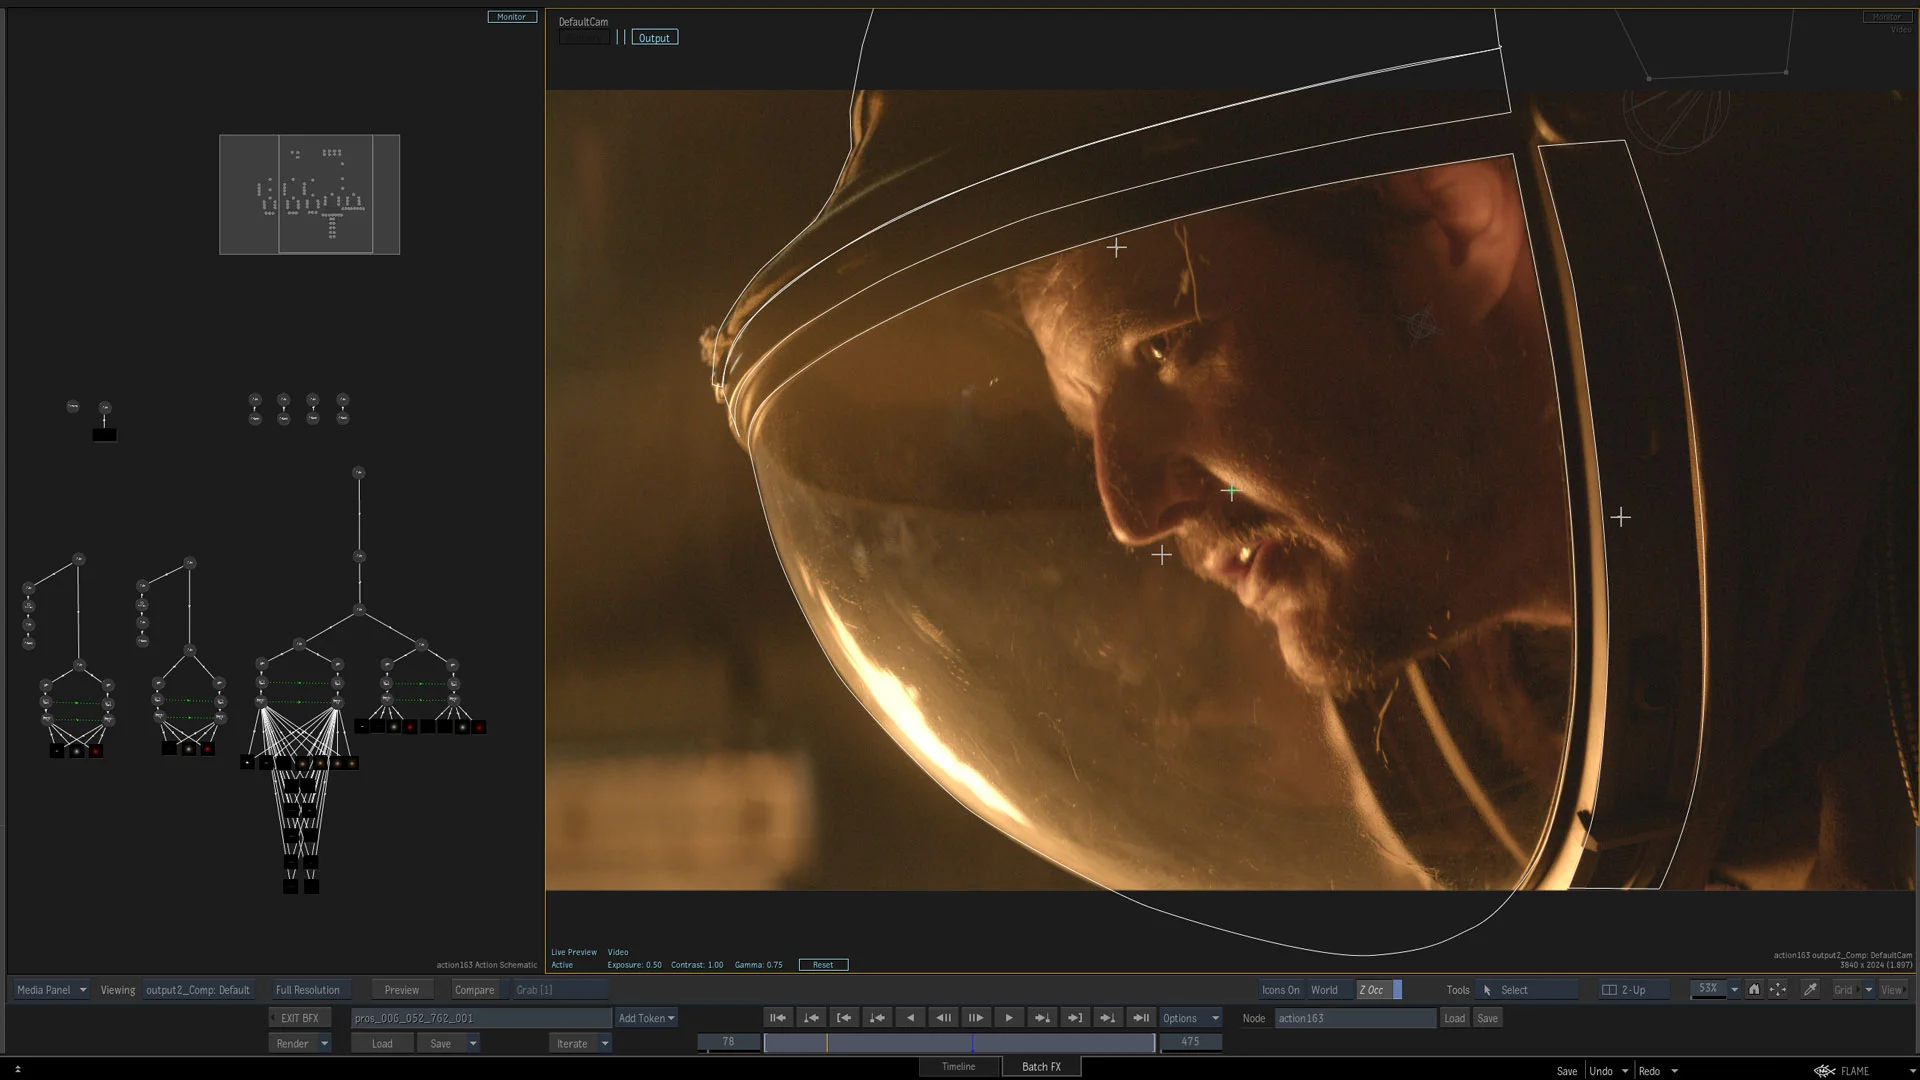1920x1080 pixels.
Task: Click the pan/center crosshair viewport icon
Action: pyautogui.click(x=1778, y=990)
